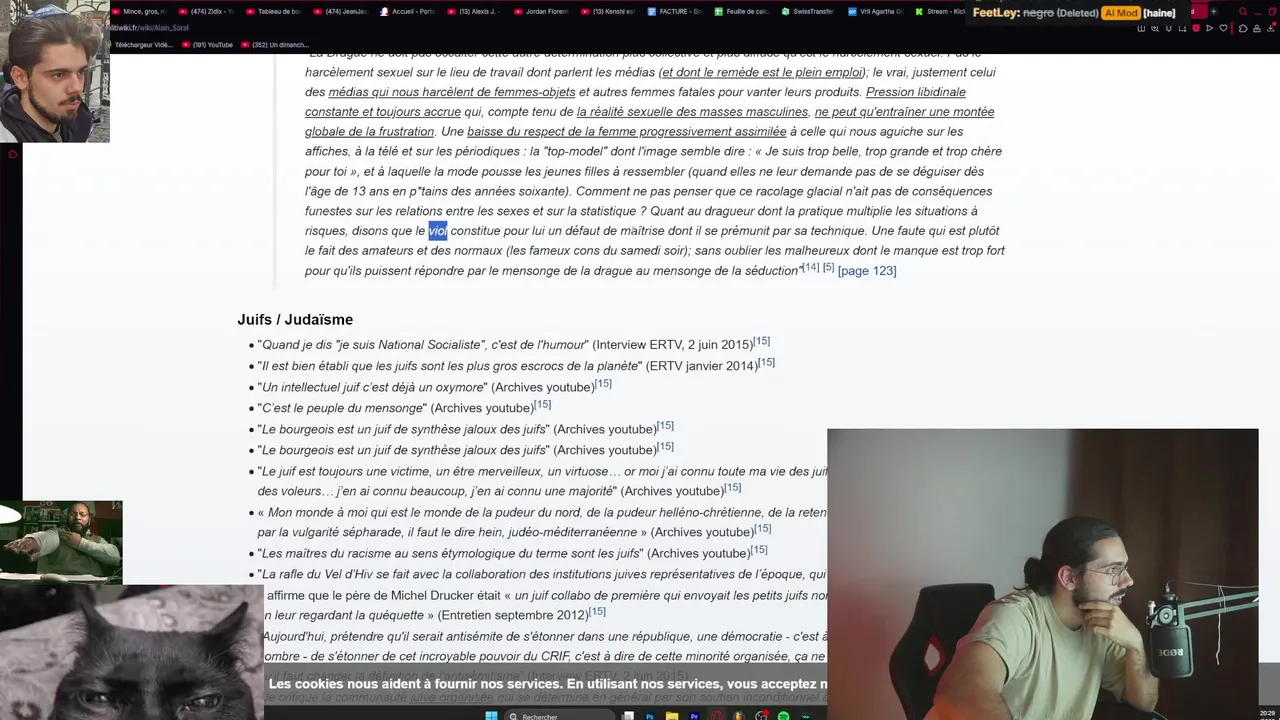Open the "(191) YouTube" bookmark
Image resolution: width=1280 pixels, height=720 pixels.
click(x=207, y=45)
